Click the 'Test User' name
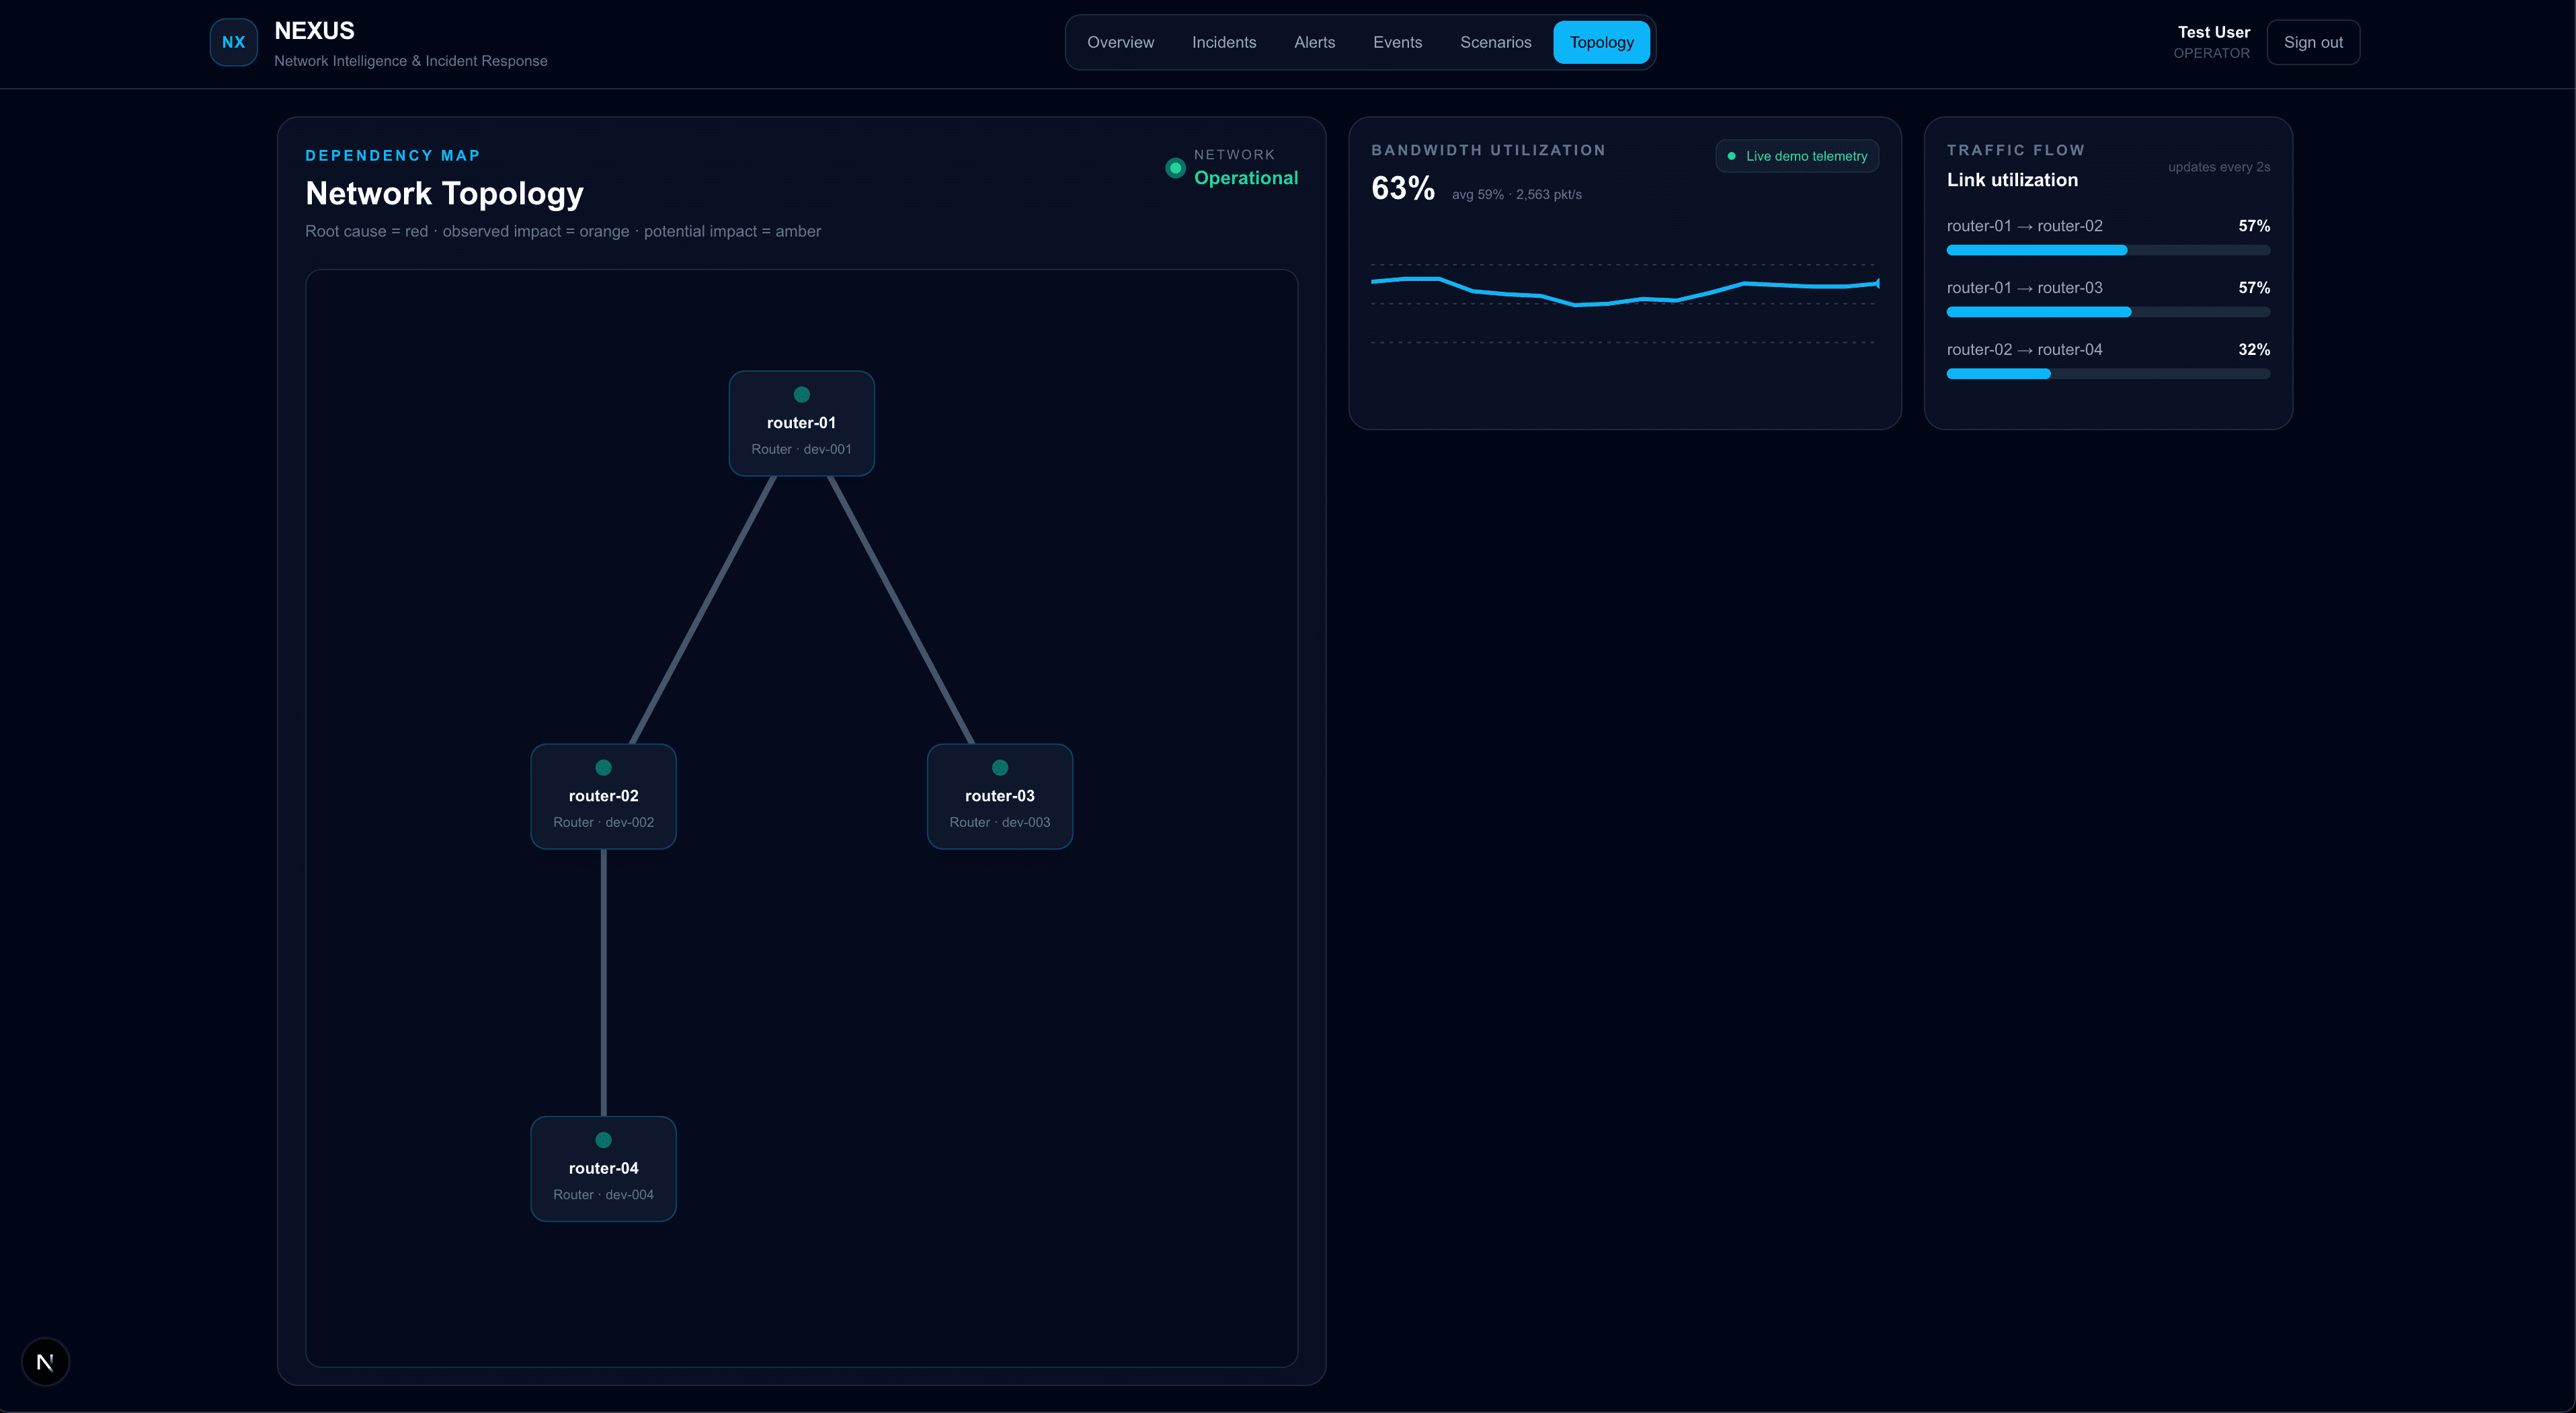 (x=2213, y=32)
